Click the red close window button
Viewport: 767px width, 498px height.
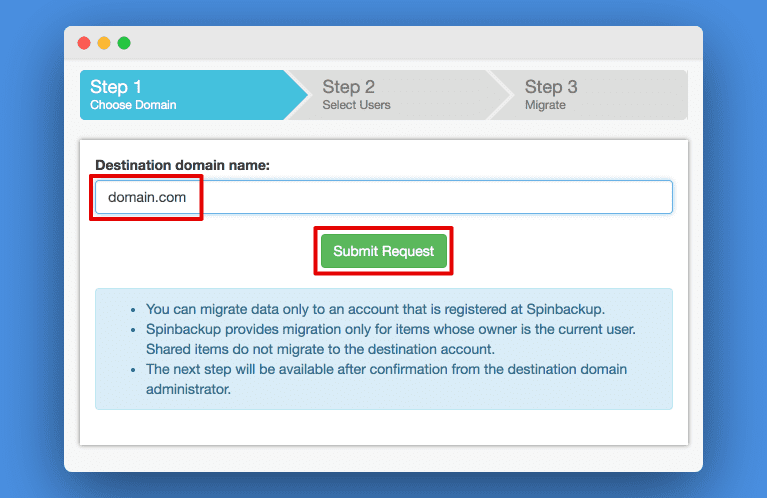[84, 43]
